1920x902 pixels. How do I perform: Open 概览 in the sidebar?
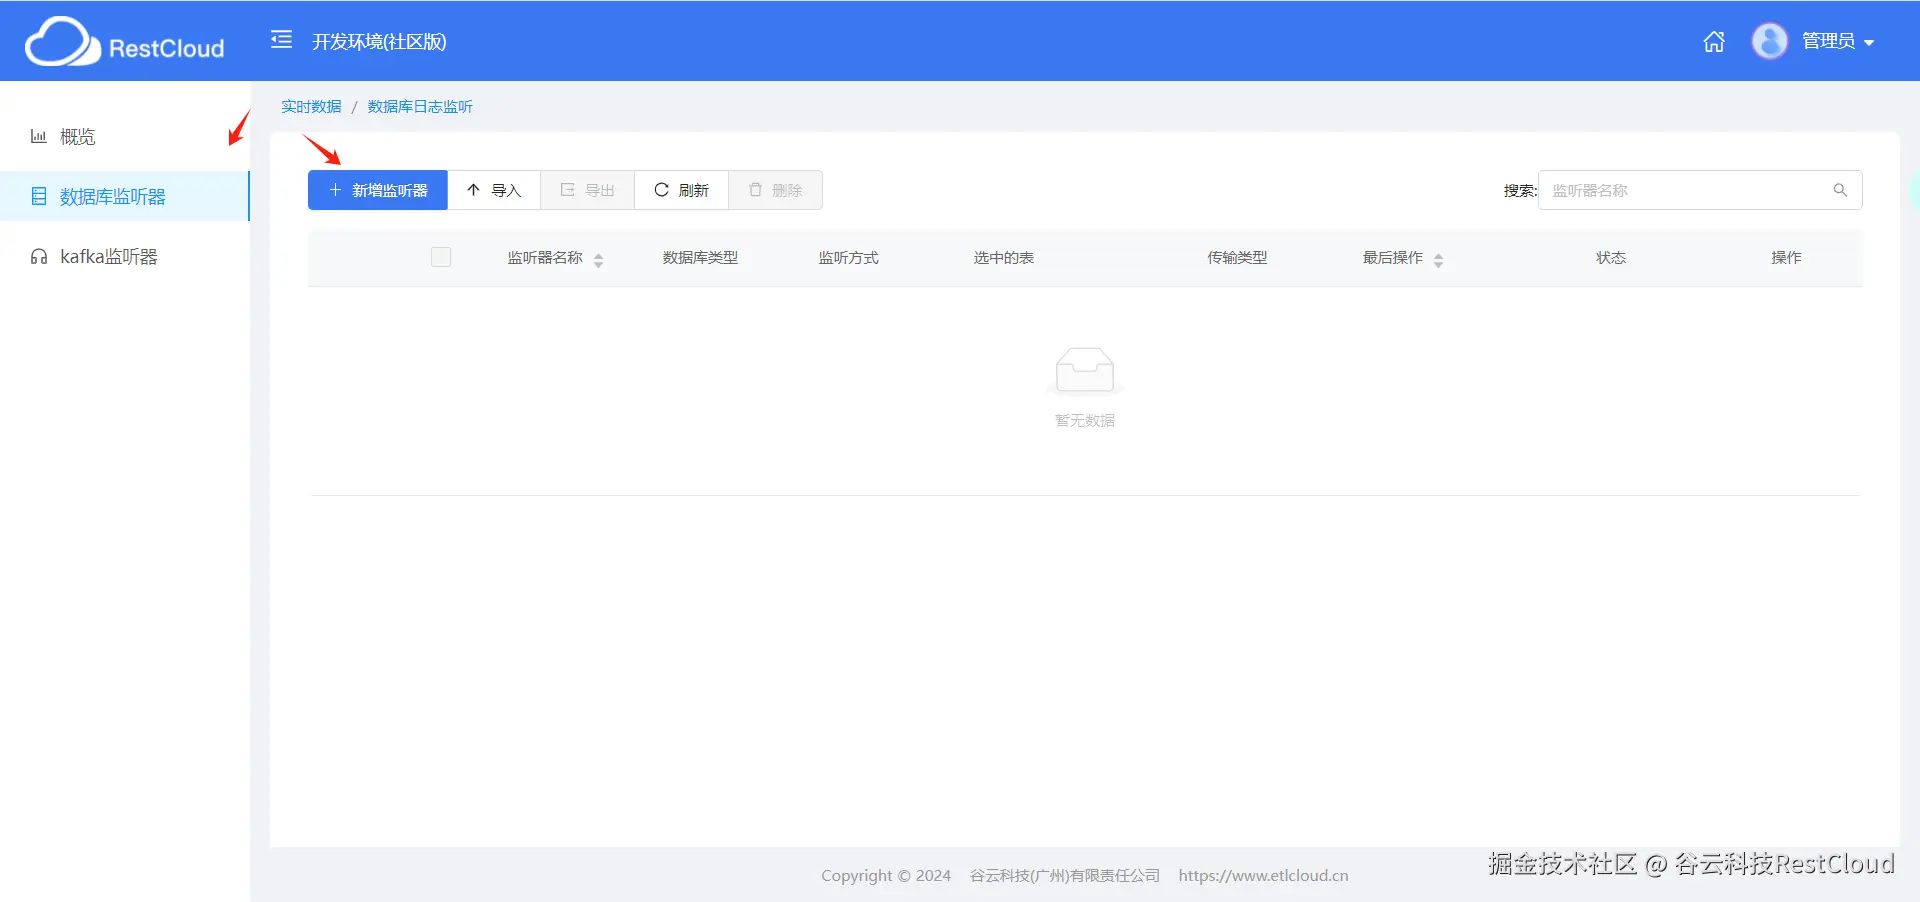click(125, 137)
